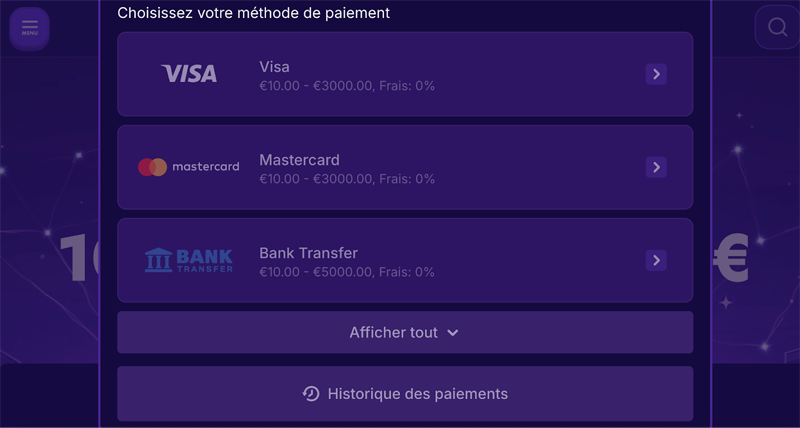800x428 pixels.
Task: Click the Mastercard logo
Action: tap(189, 167)
